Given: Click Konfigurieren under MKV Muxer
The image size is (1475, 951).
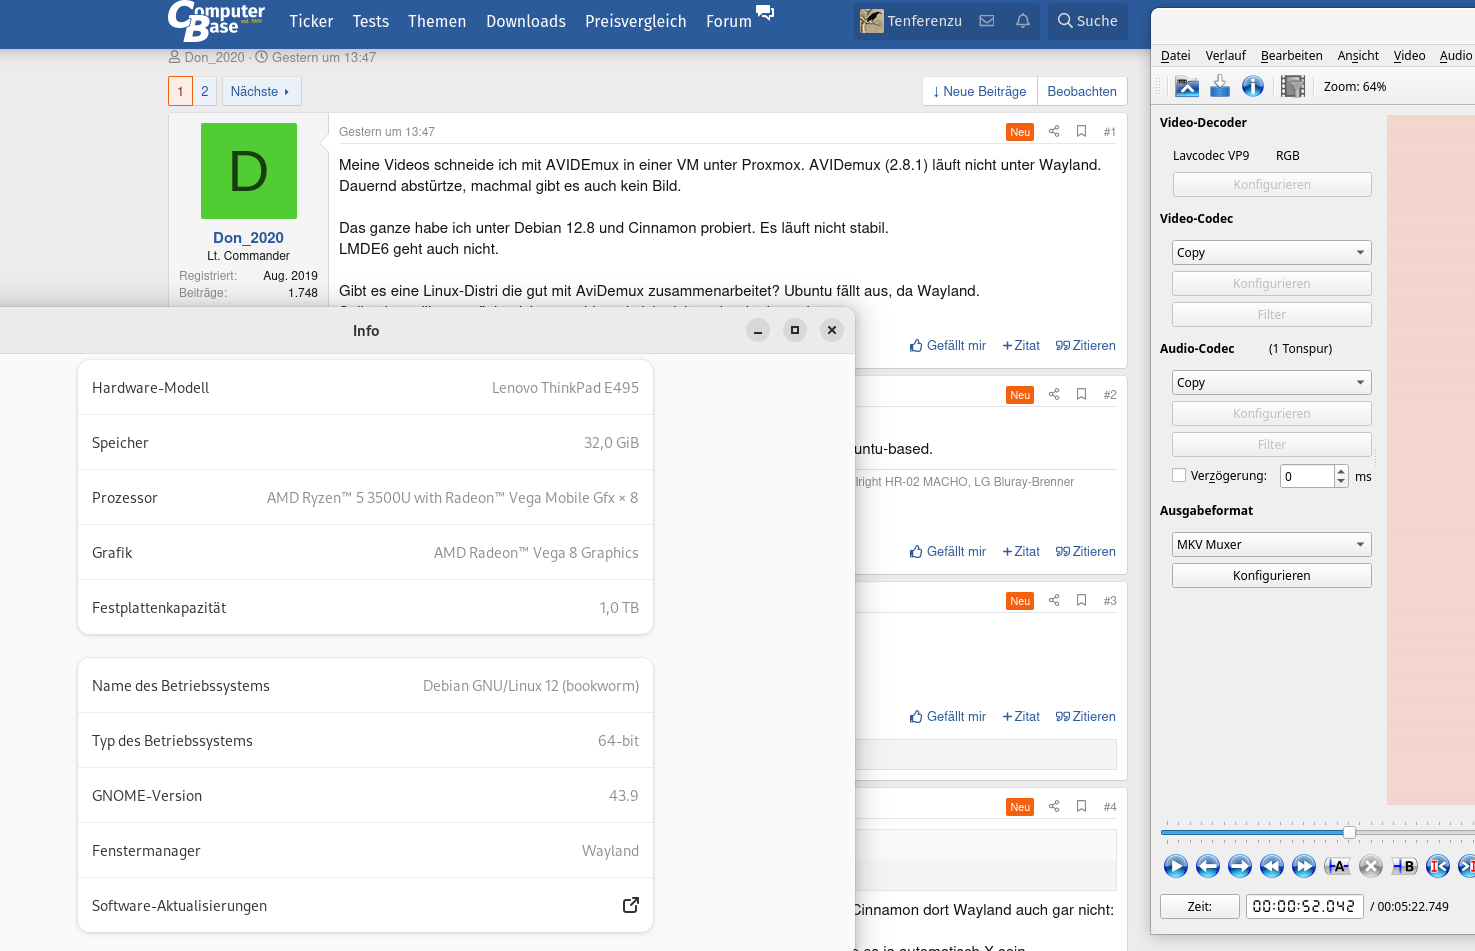Looking at the screenshot, I should [x=1272, y=576].
